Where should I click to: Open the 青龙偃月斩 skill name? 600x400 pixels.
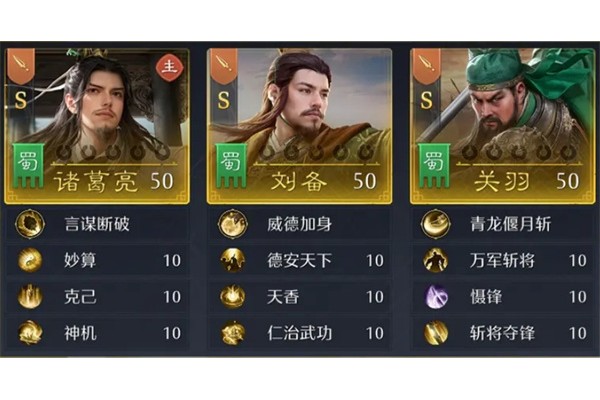point(510,224)
